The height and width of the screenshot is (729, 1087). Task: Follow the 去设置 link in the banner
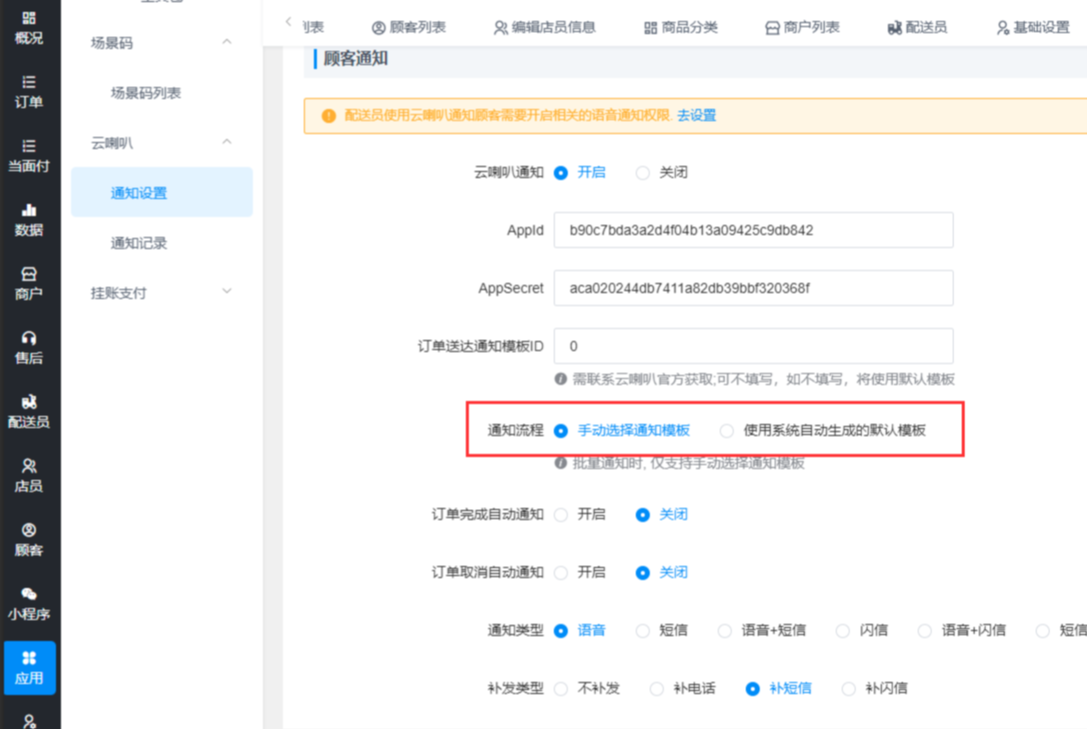tap(696, 115)
